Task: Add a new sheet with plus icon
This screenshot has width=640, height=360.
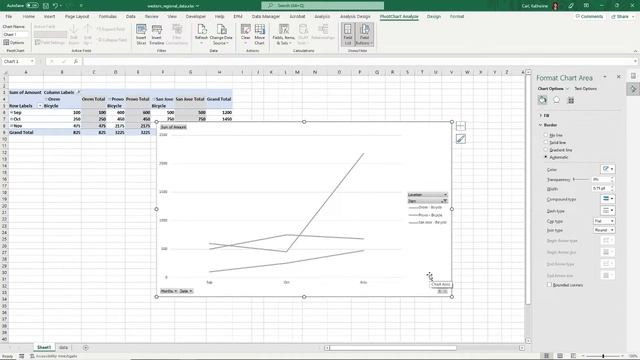Action: point(85,348)
